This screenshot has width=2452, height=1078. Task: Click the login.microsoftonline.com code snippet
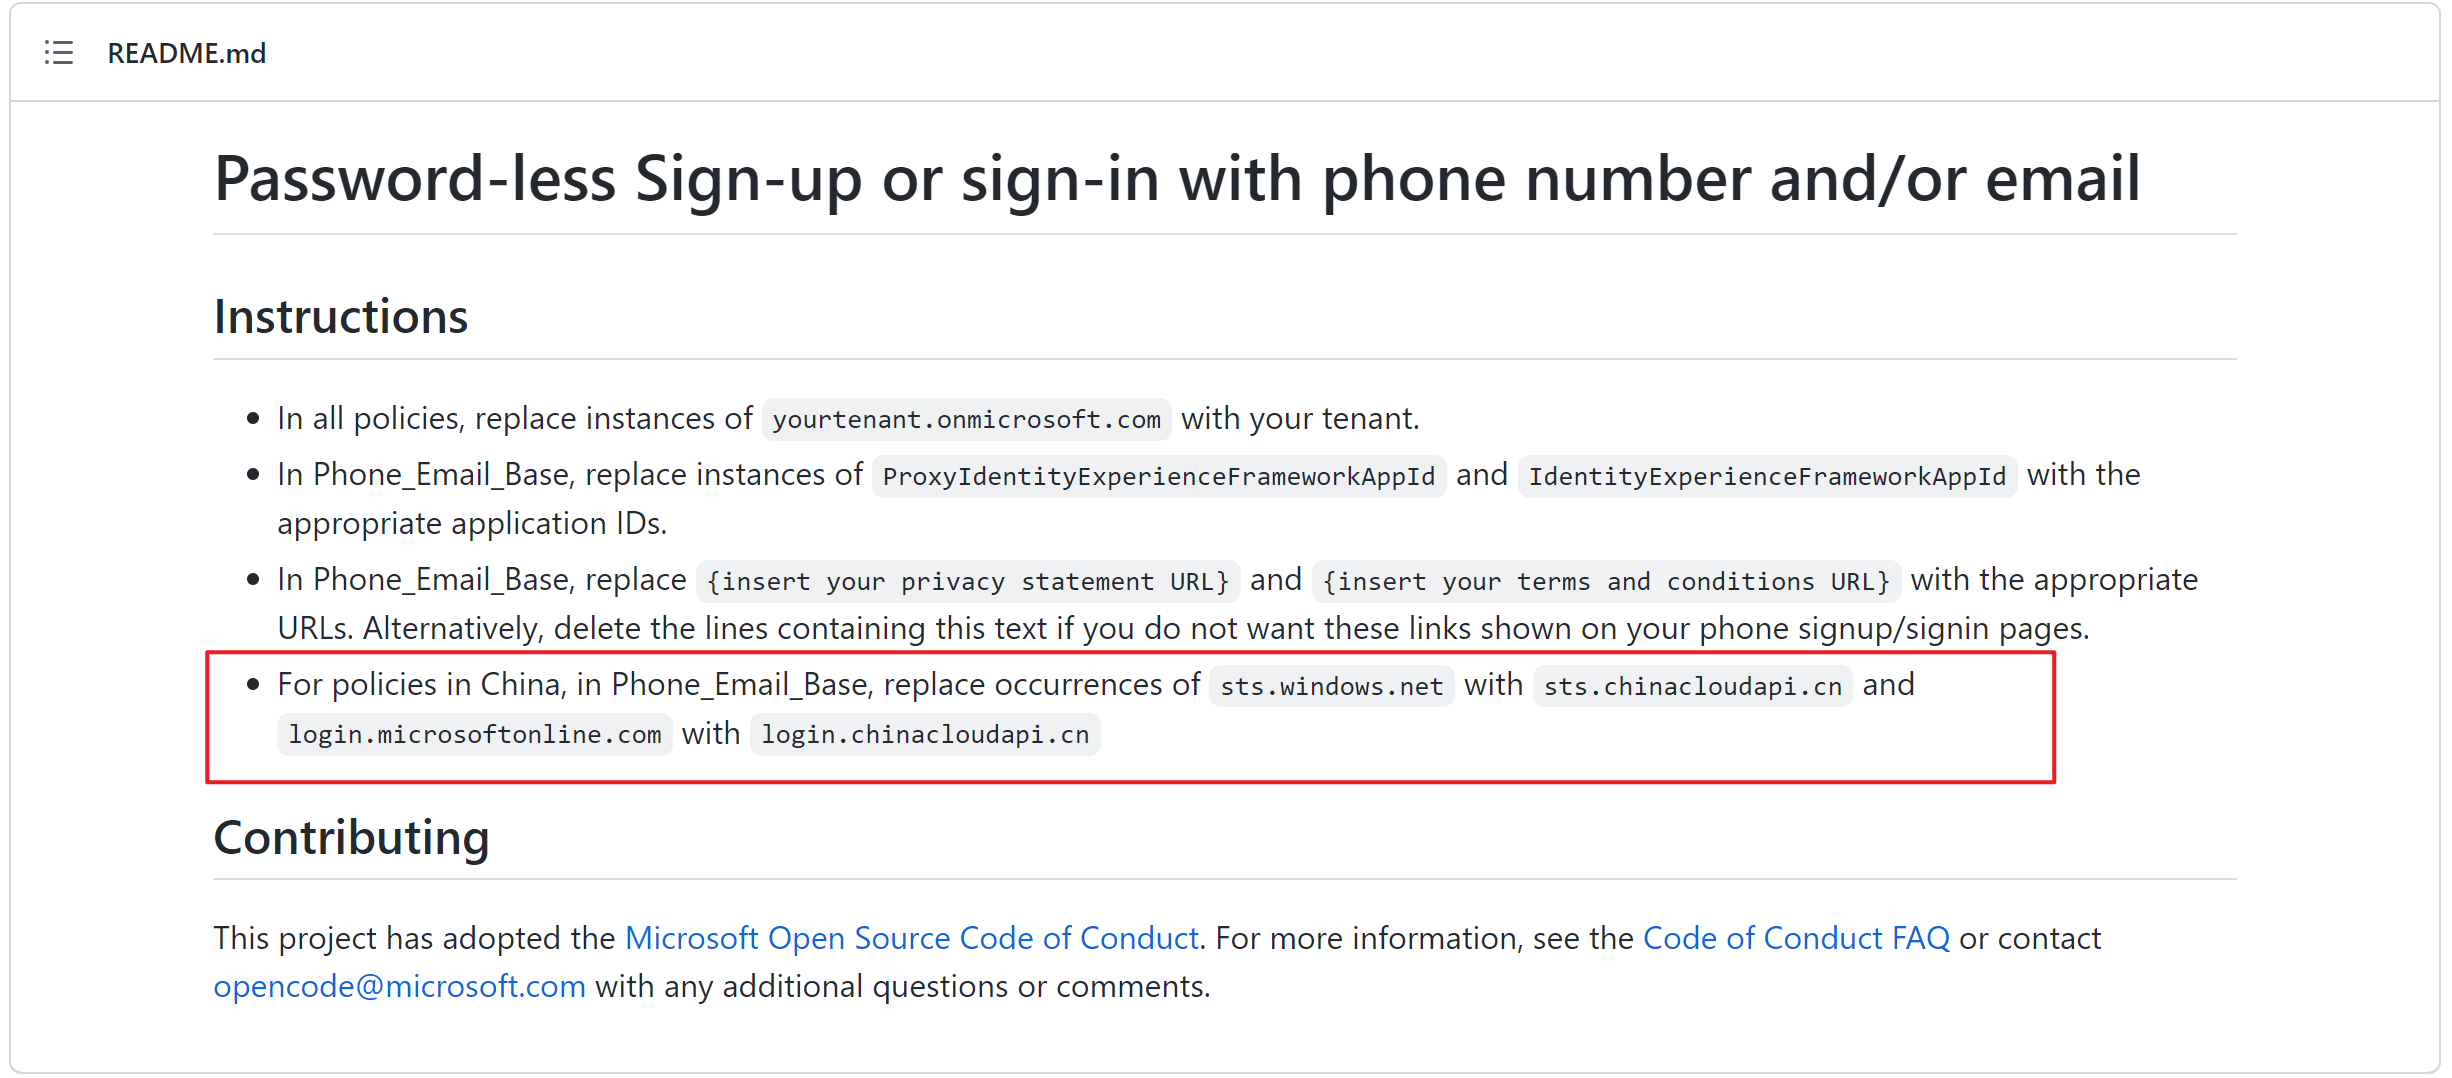[474, 735]
